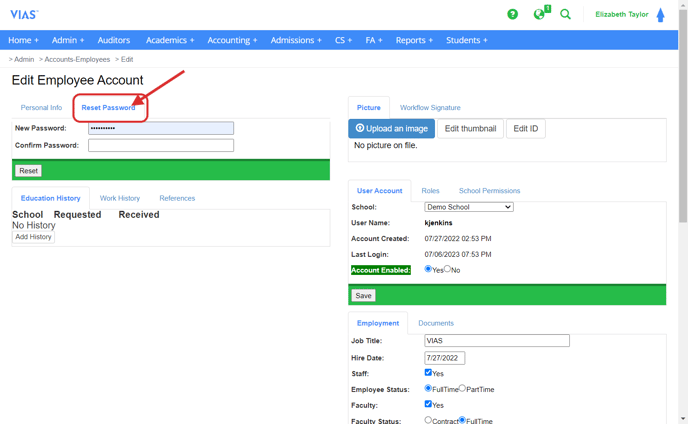
Task: Expand the Reports menu
Action: [414, 40]
